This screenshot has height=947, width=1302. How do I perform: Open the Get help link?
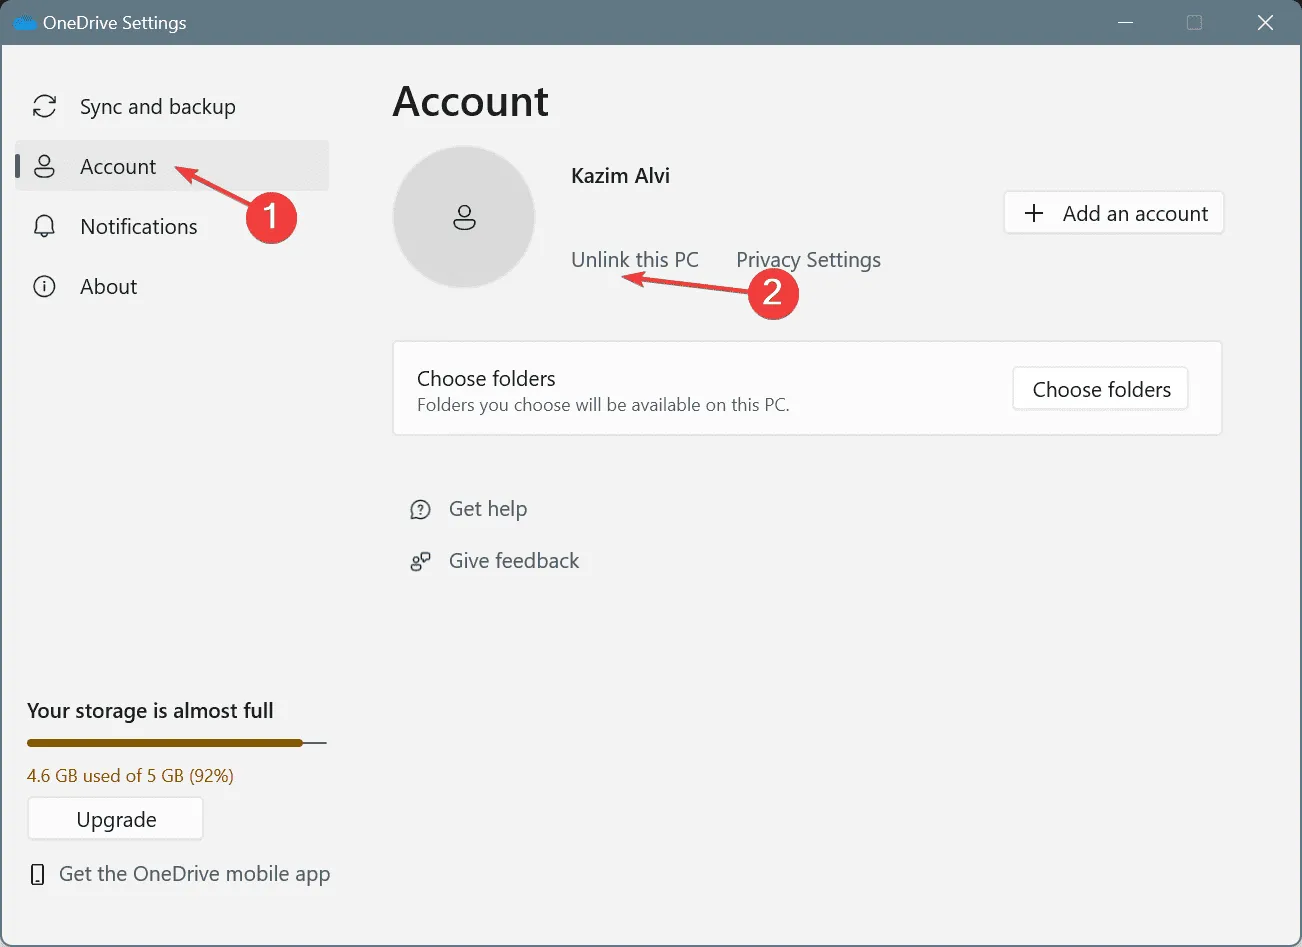coord(488,509)
